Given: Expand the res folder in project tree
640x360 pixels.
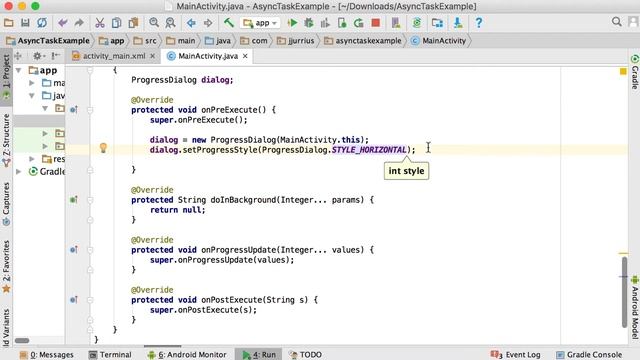Looking at the screenshot, I should coord(32,158).
